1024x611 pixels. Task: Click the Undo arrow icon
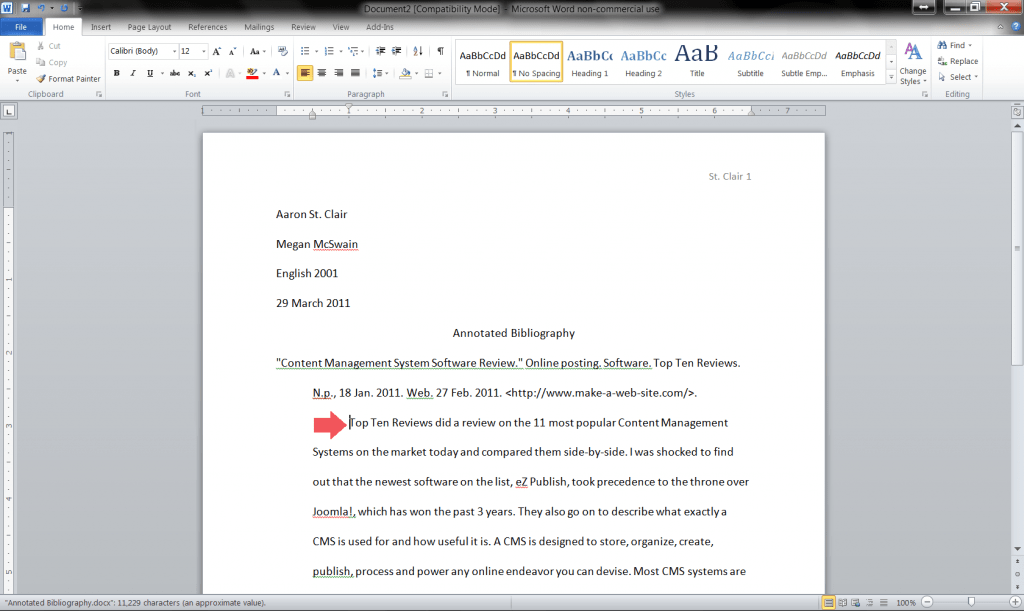pos(40,8)
